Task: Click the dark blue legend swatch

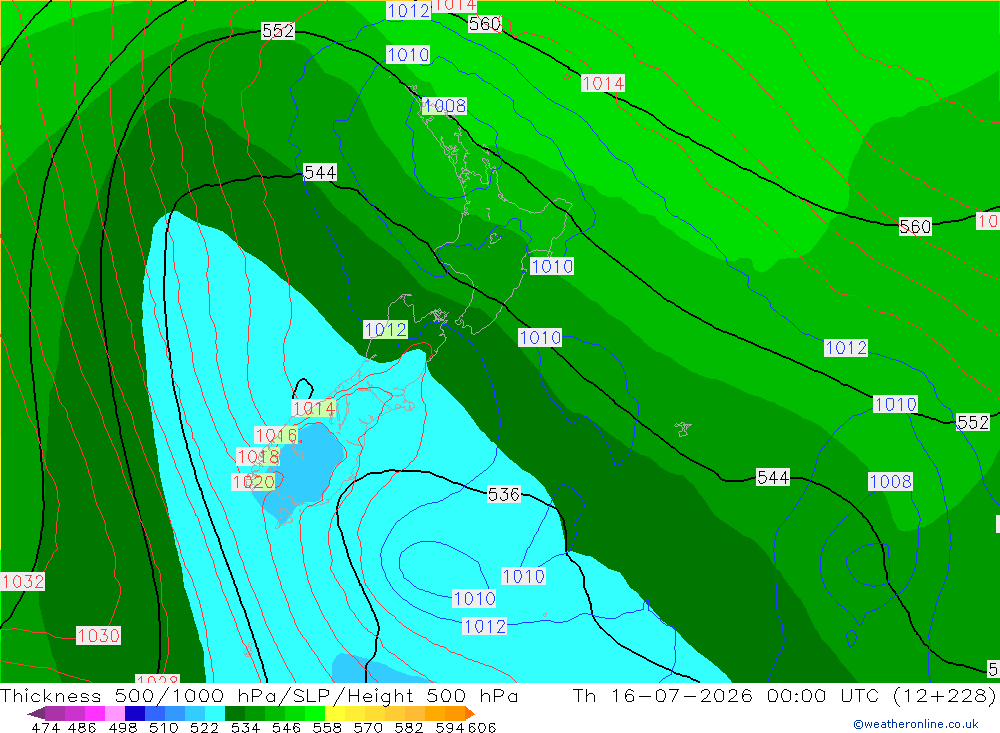Action: 135,713
